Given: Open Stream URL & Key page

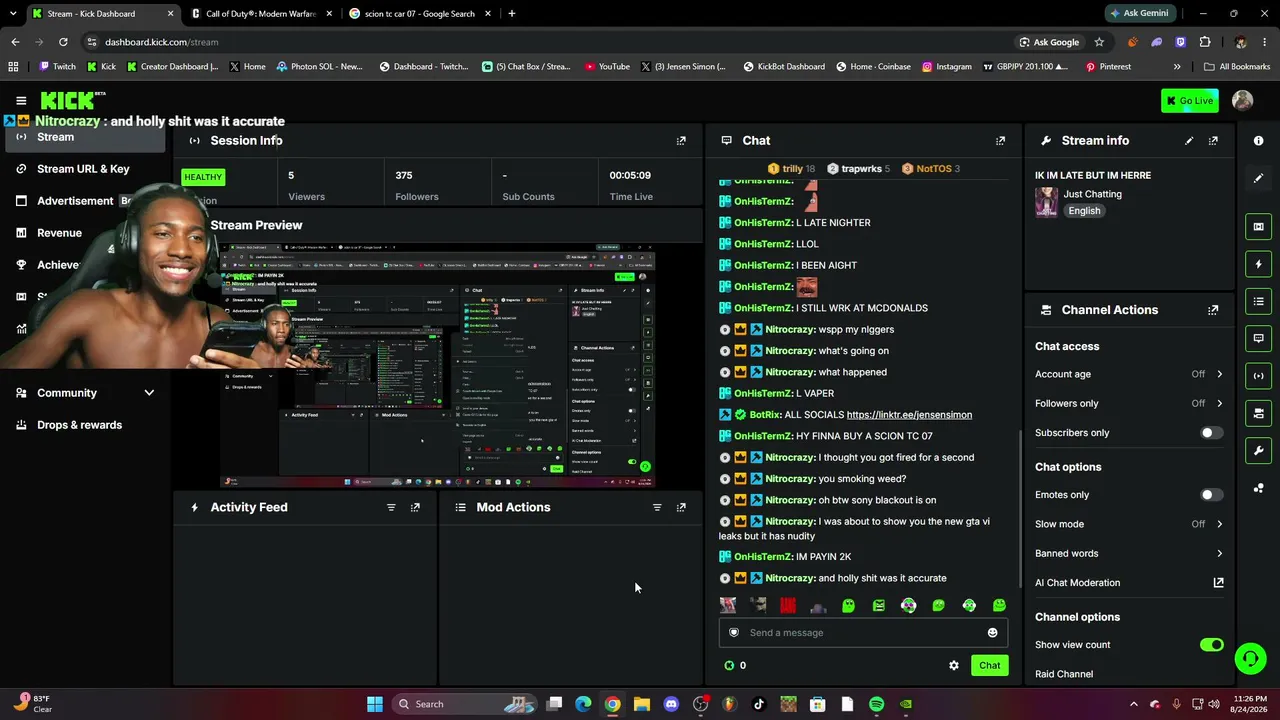Looking at the screenshot, I should click(x=85, y=169).
